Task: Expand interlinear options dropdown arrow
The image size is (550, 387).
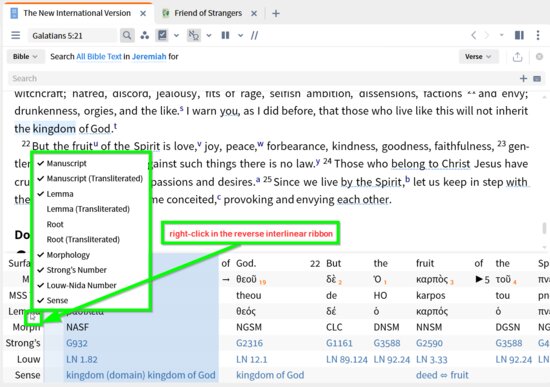Action: tap(209, 35)
